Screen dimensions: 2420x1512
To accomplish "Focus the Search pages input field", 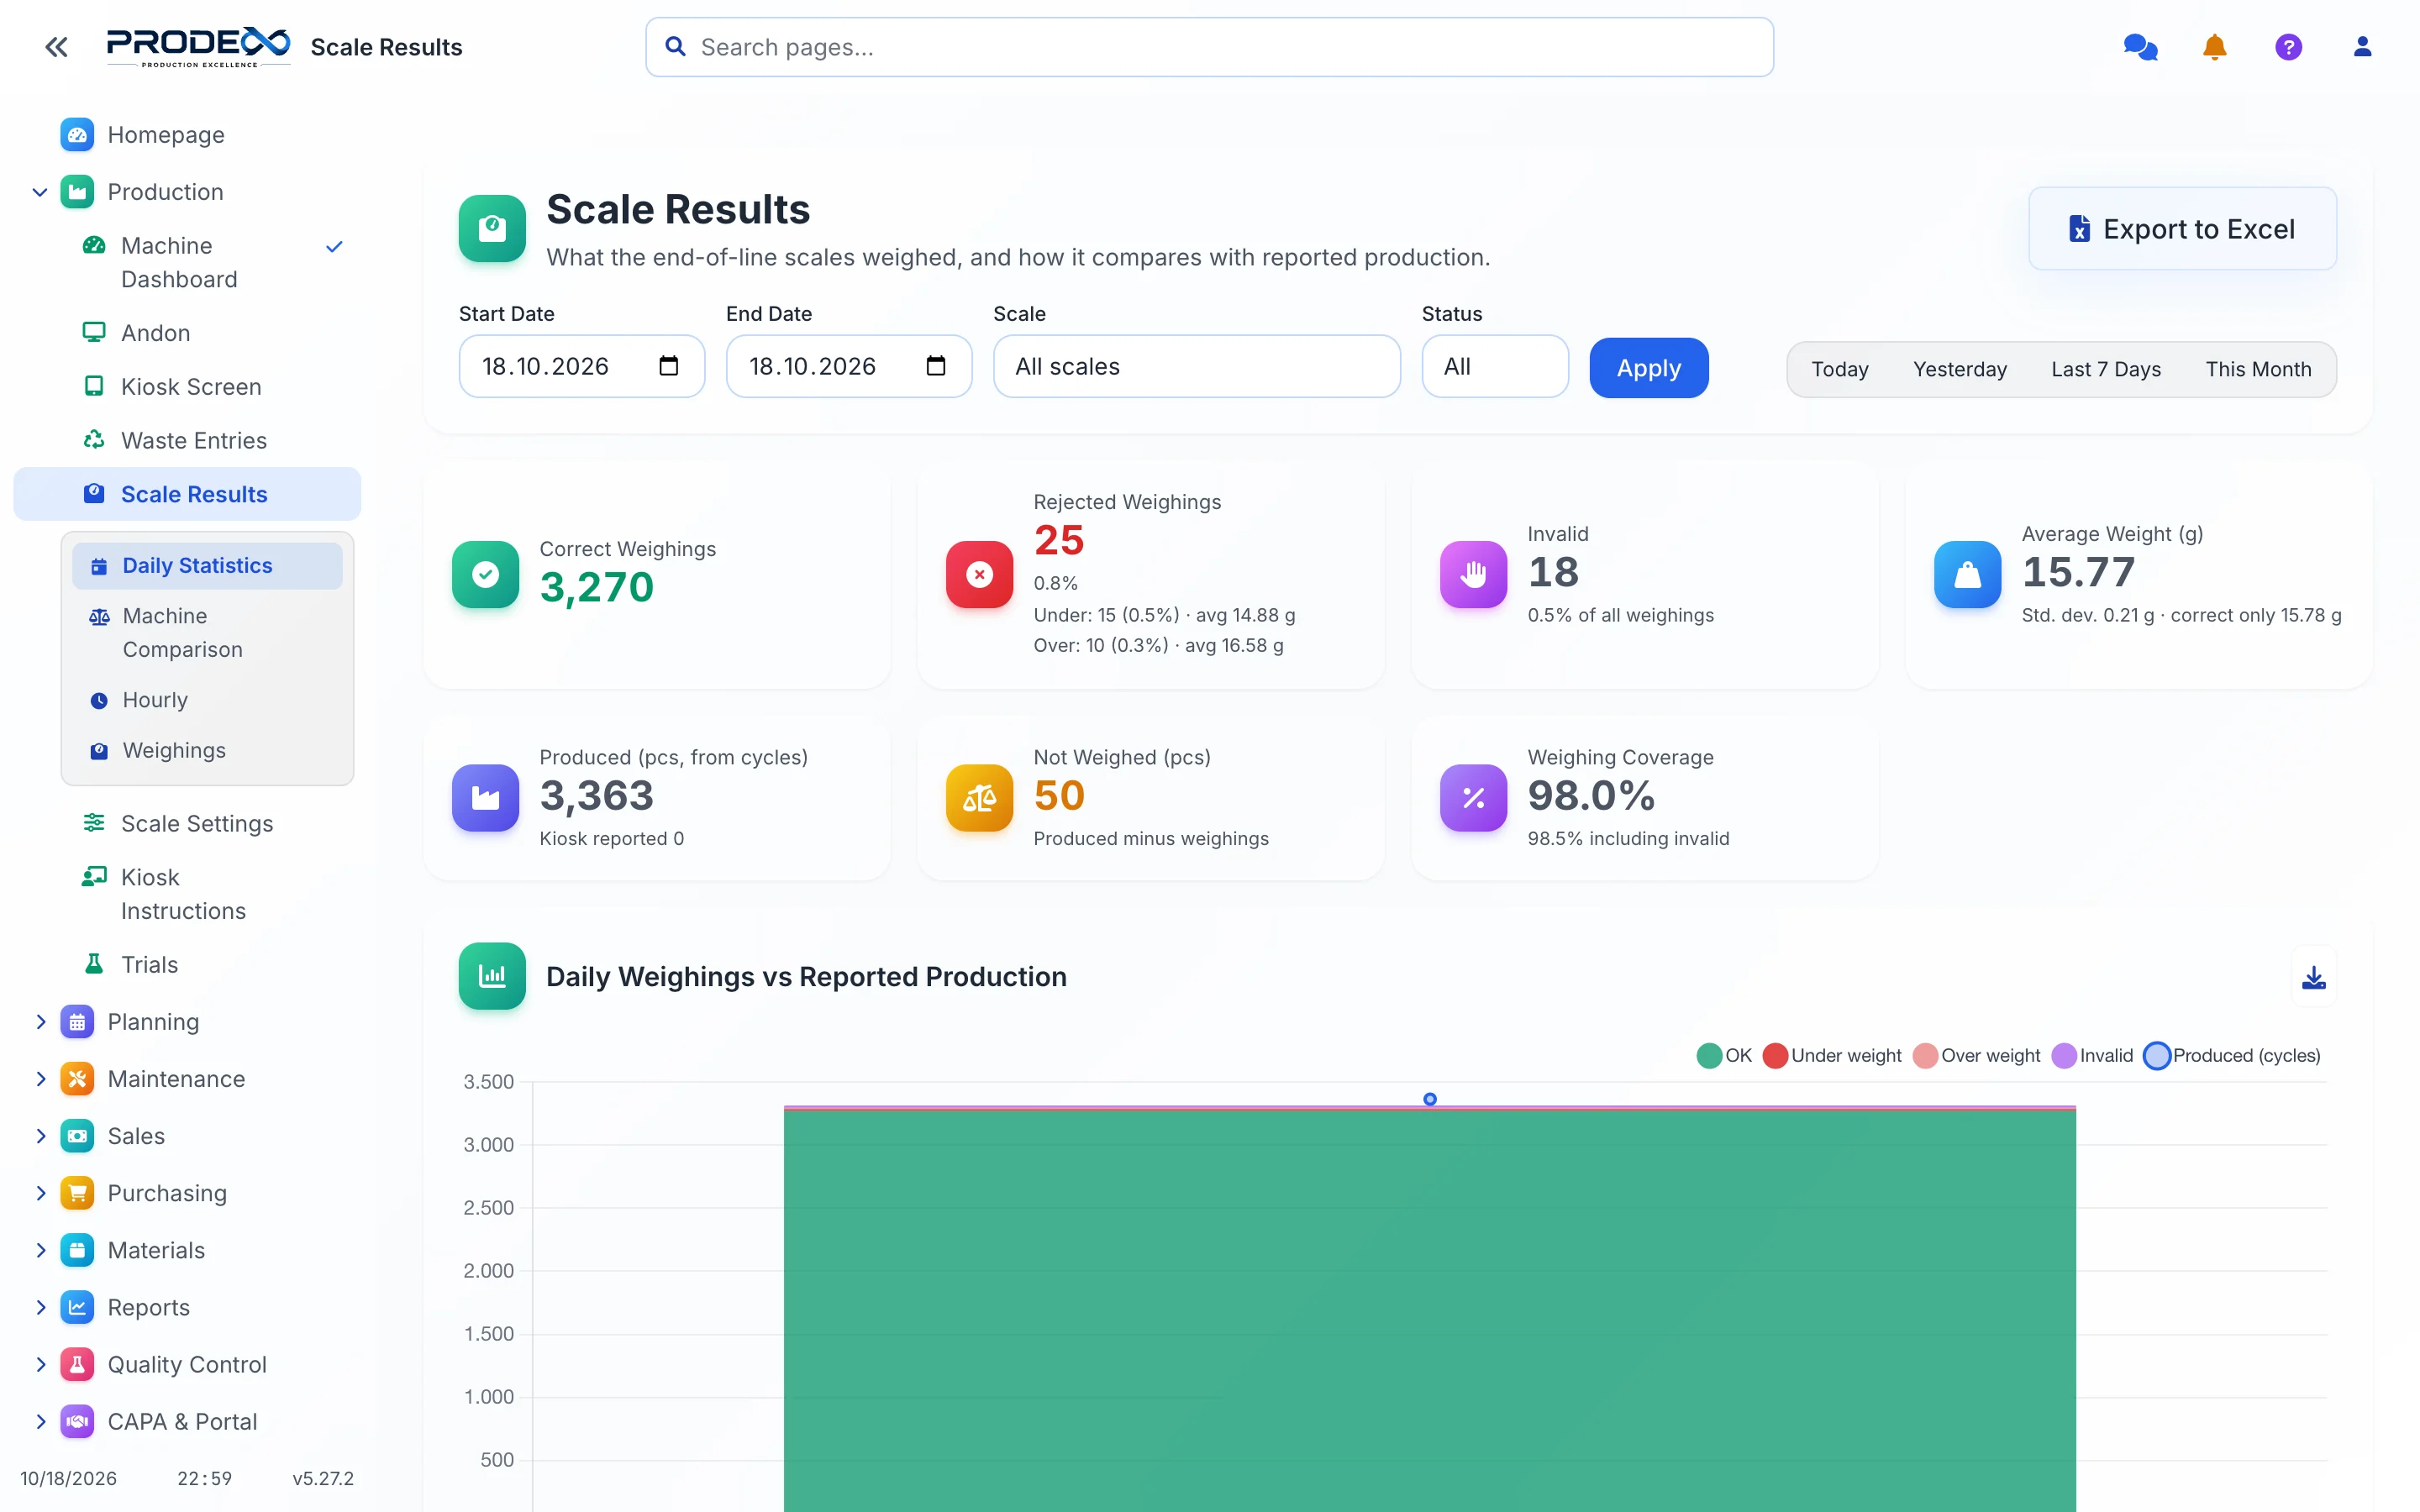I will (x=1209, y=47).
